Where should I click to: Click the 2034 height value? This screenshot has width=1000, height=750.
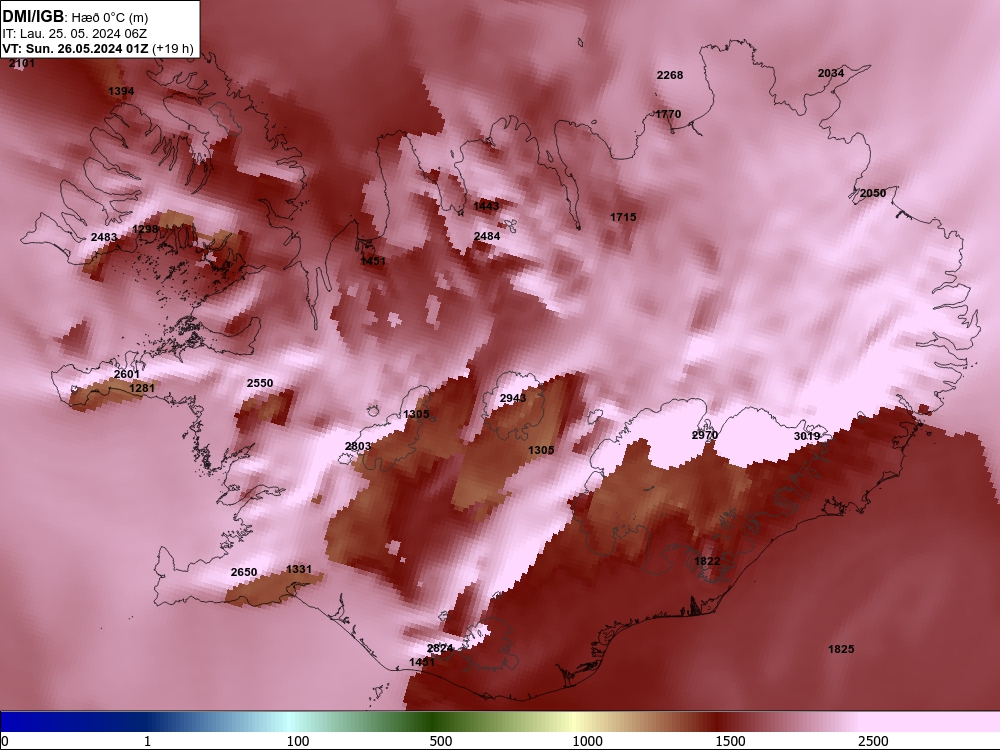831,73
